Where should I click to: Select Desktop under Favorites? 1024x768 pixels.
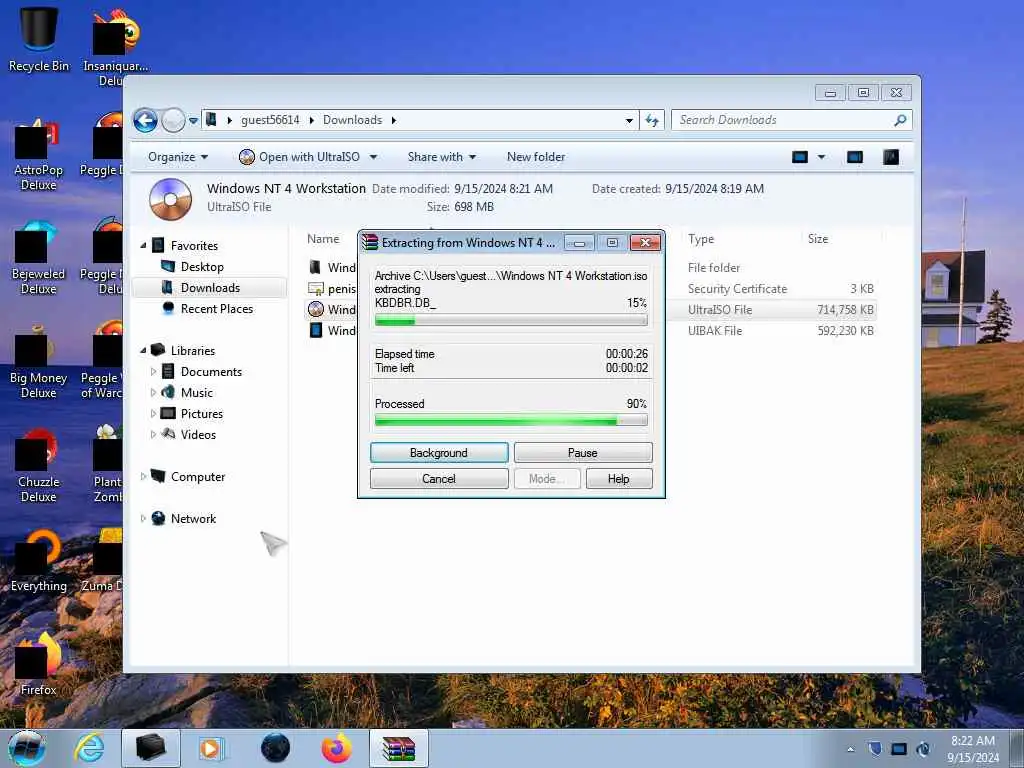click(x=202, y=266)
